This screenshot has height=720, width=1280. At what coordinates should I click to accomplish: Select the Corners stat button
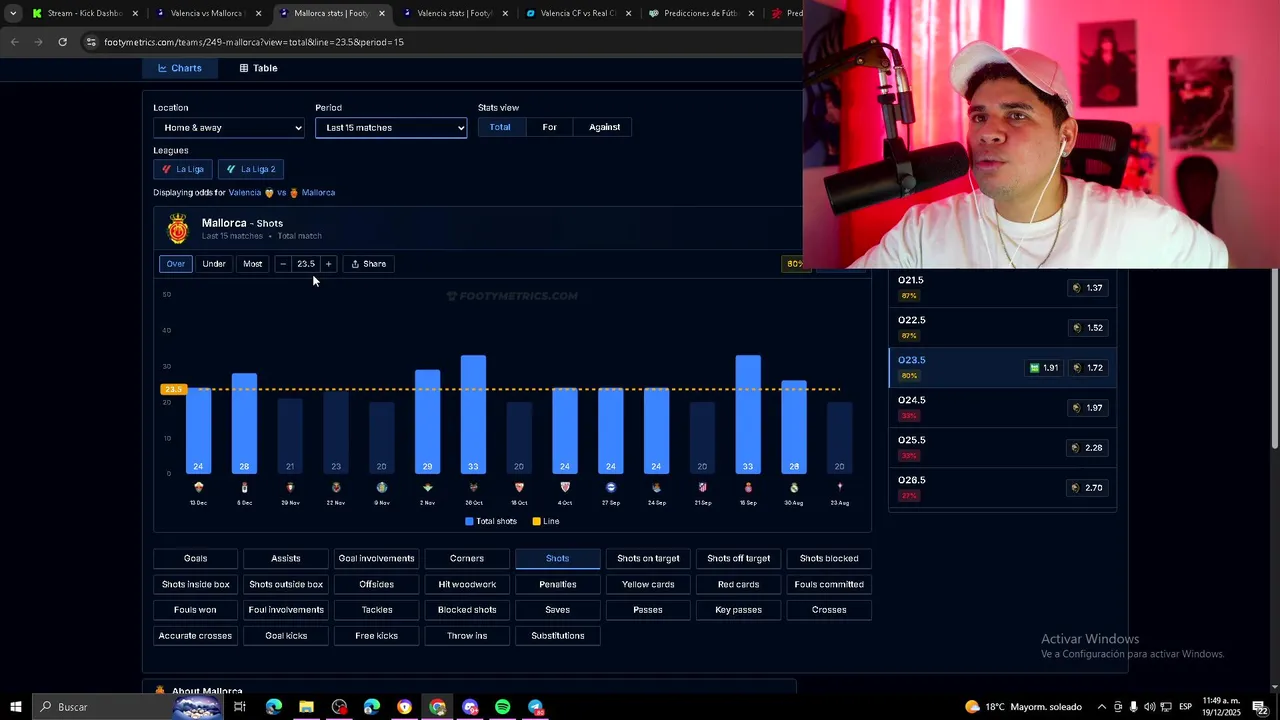pyautogui.click(x=467, y=558)
